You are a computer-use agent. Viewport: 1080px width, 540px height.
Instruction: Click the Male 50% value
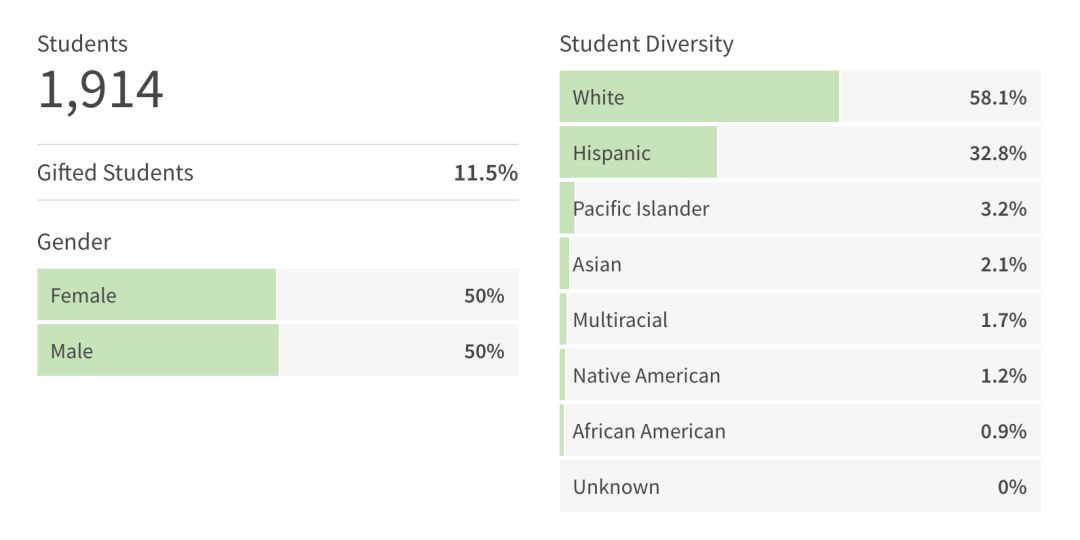(484, 352)
